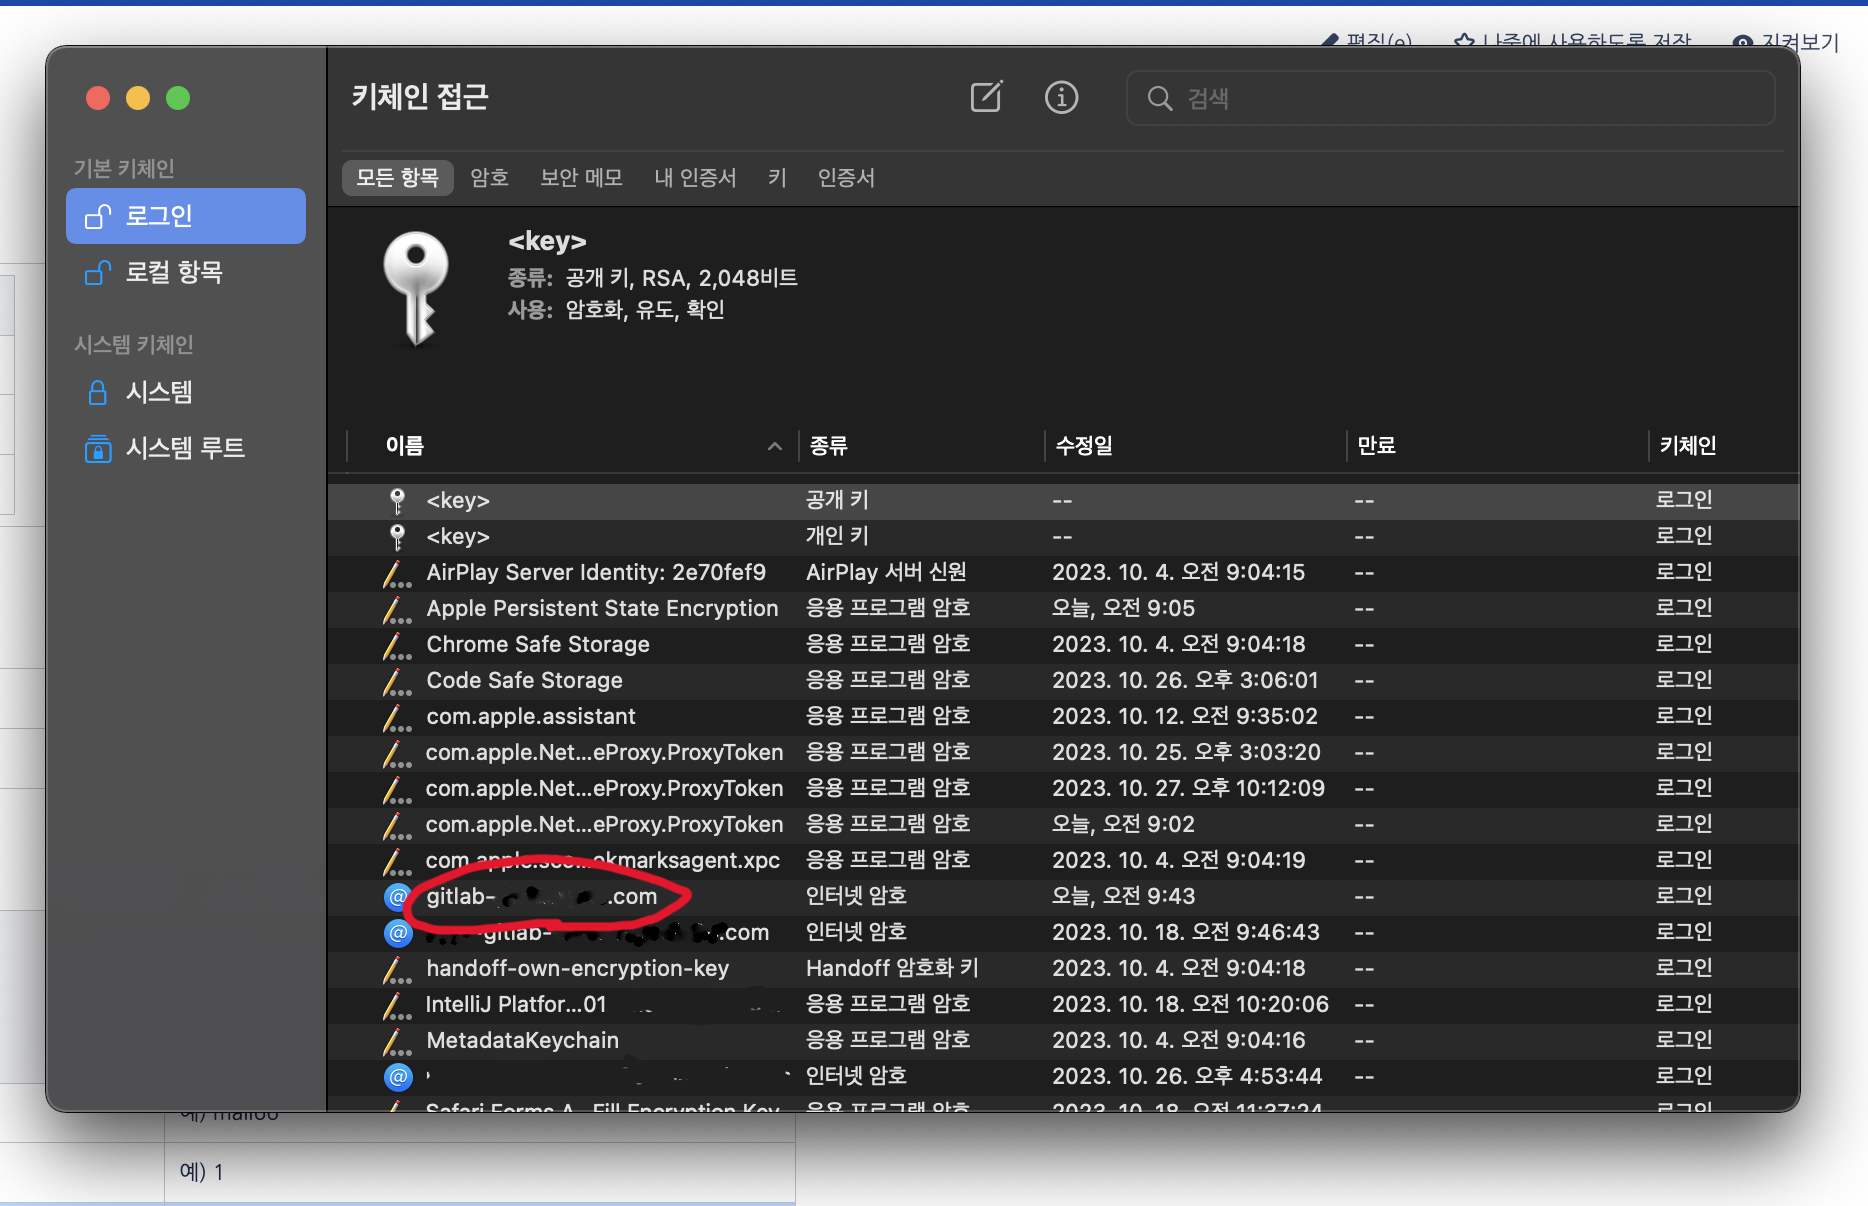The width and height of the screenshot is (1868, 1206).
Task: Select the pencil icon of ProxyToken row modified 오늘, 오전 9:02
Action: (397, 825)
